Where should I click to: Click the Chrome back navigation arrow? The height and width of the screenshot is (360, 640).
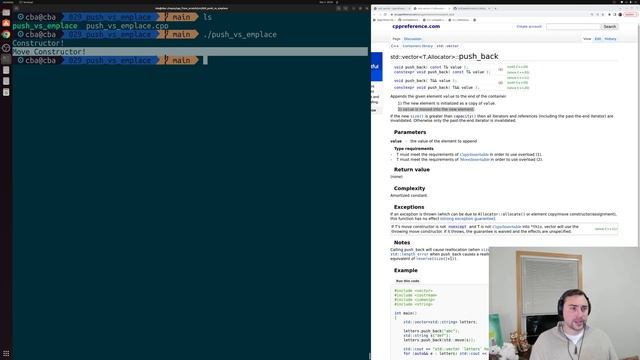point(374,14)
